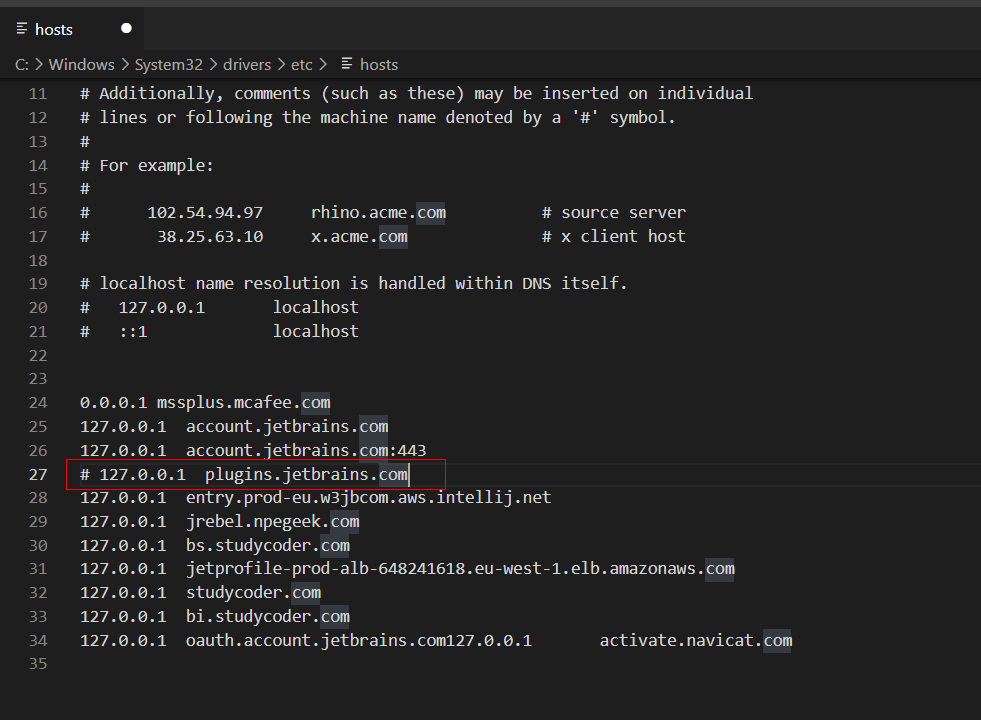Open the etc breadcrumb segment
Screen dimensions: 981x720
[302, 64]
